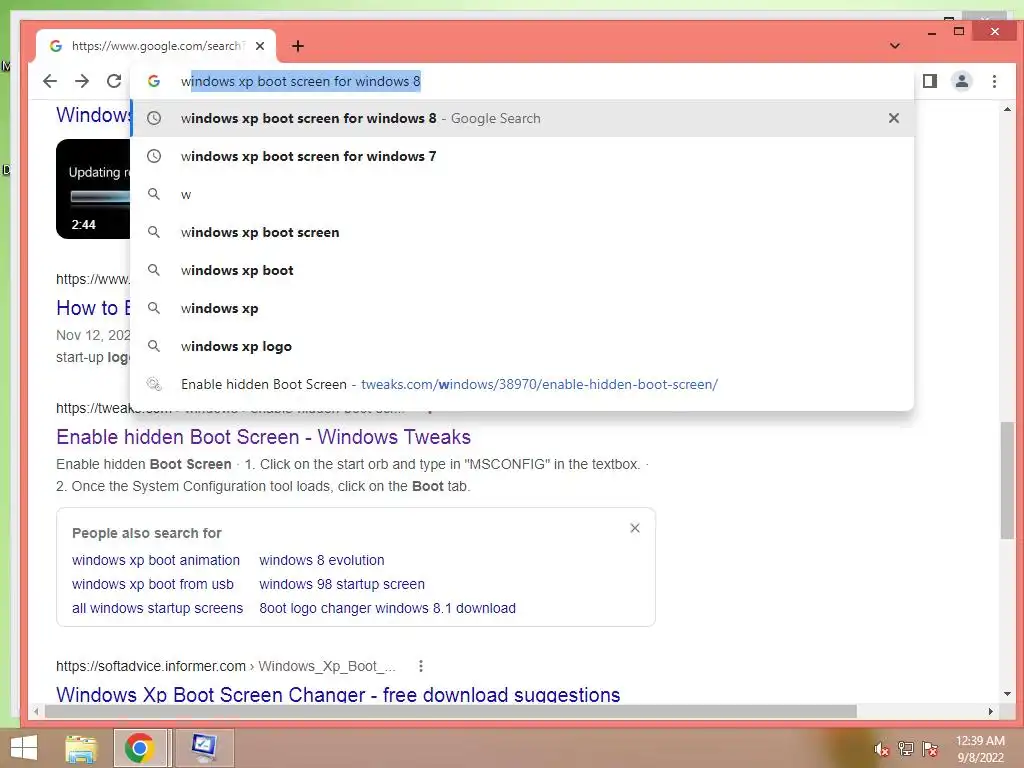
Task: Pick the 'windows xp boot screen' suggestion
Action: click(x=522, y=232)
